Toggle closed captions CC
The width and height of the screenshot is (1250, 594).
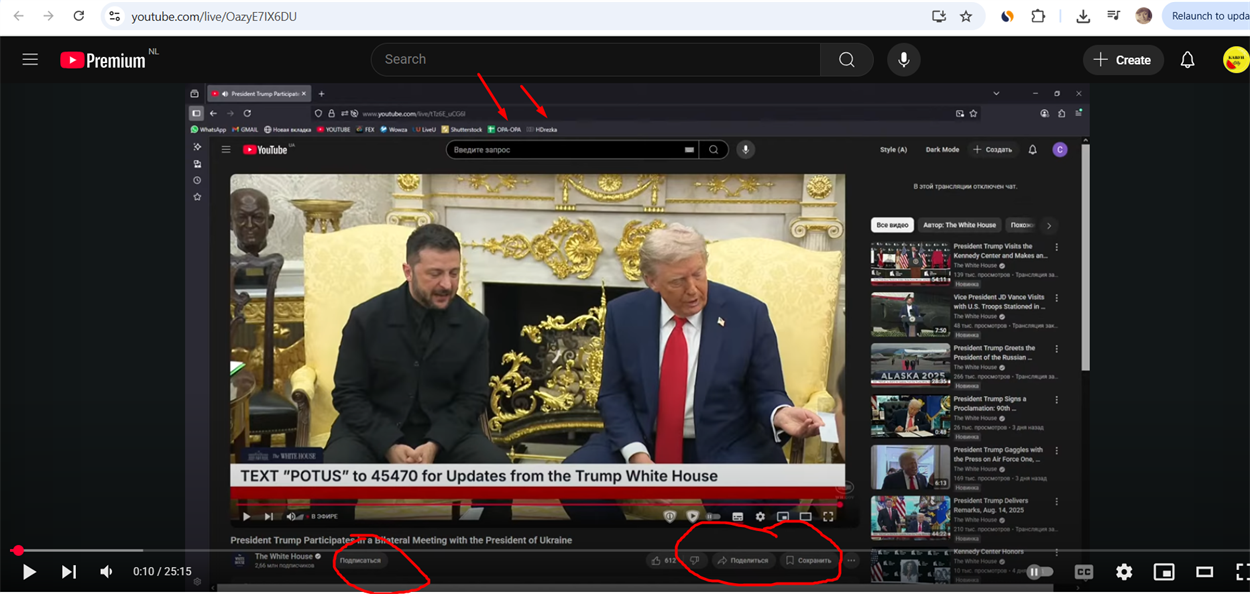click(1084, 572)
